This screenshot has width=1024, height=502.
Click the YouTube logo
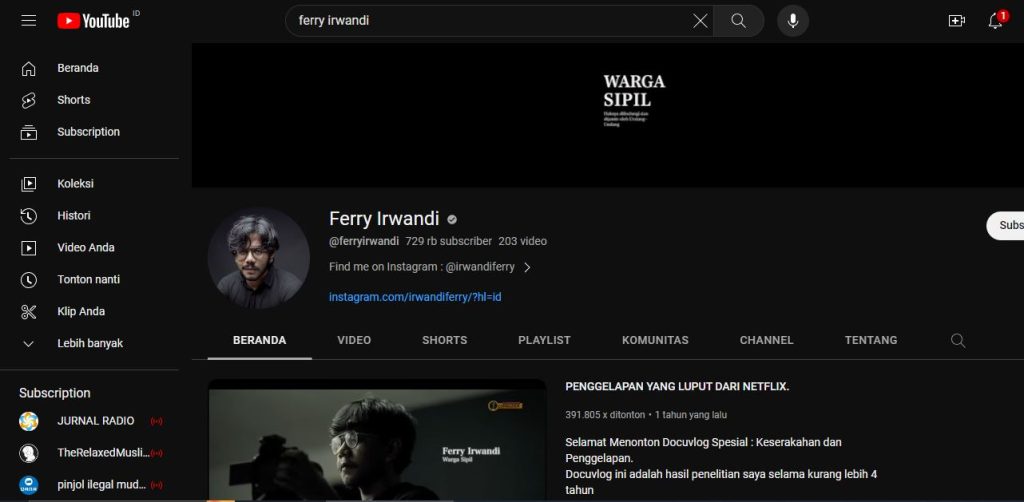pyautogui.click(x=94, y=20)
